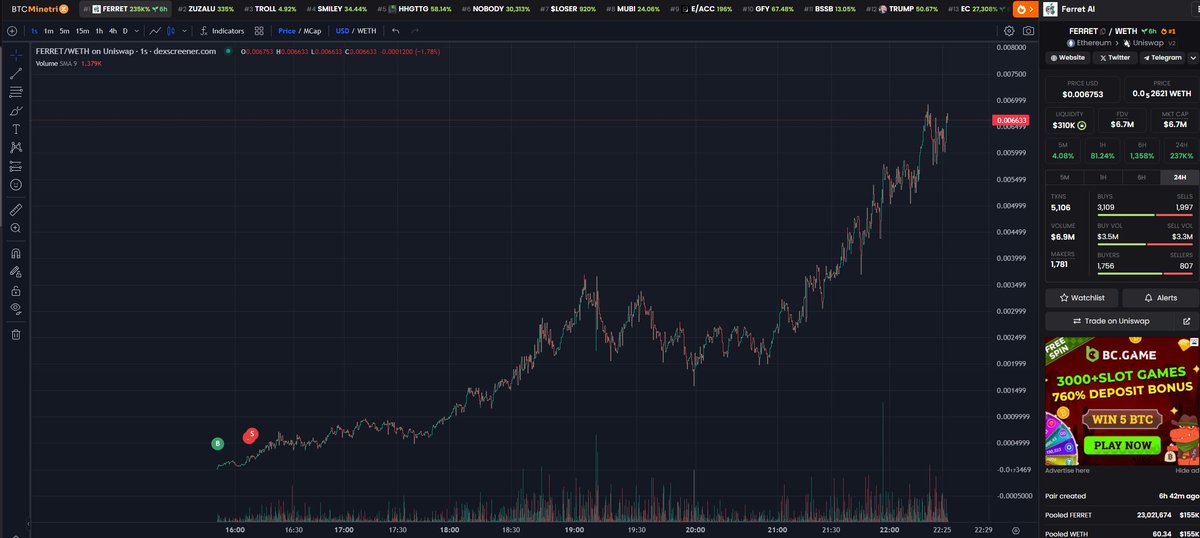The width and height of the screenshot is (1200, 538).
Task: Select the ruler measure tool
Action: (x=16, y=210)
